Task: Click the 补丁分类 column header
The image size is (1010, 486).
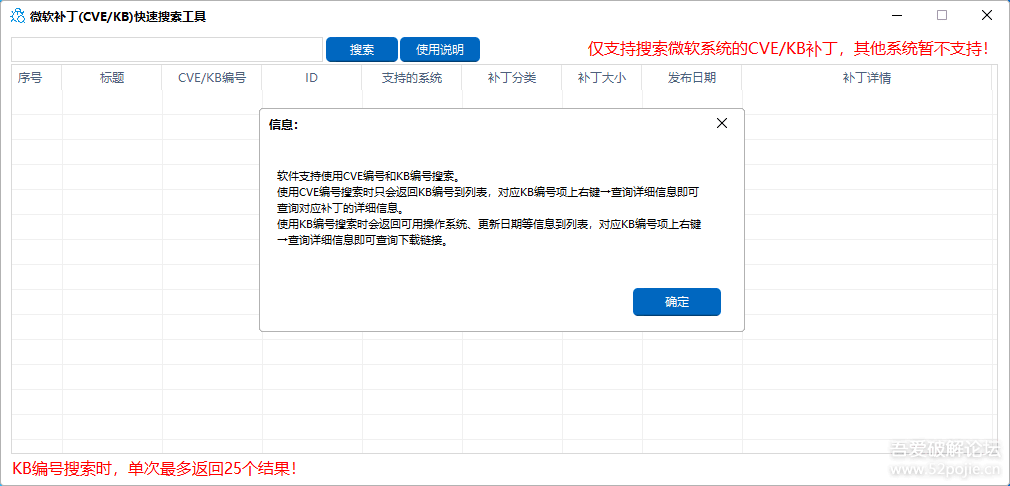Action: click(511, 78)
